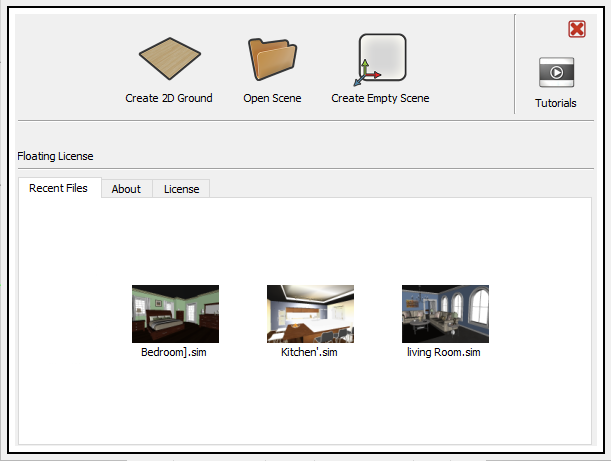The height and width of the screenshot is (461, 611).
Task: Open the Kitchen scene thumbnail
Action: click(310, 314)
